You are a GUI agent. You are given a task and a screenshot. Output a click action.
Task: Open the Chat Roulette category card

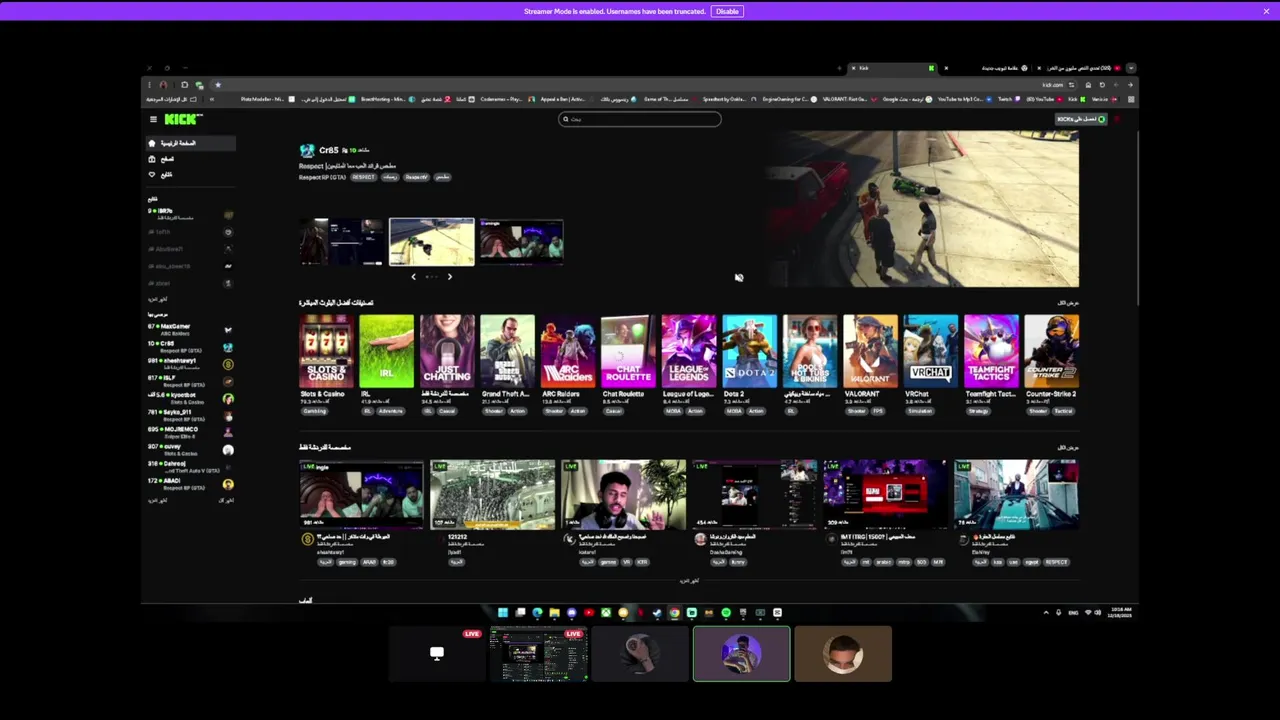(628, 350)
